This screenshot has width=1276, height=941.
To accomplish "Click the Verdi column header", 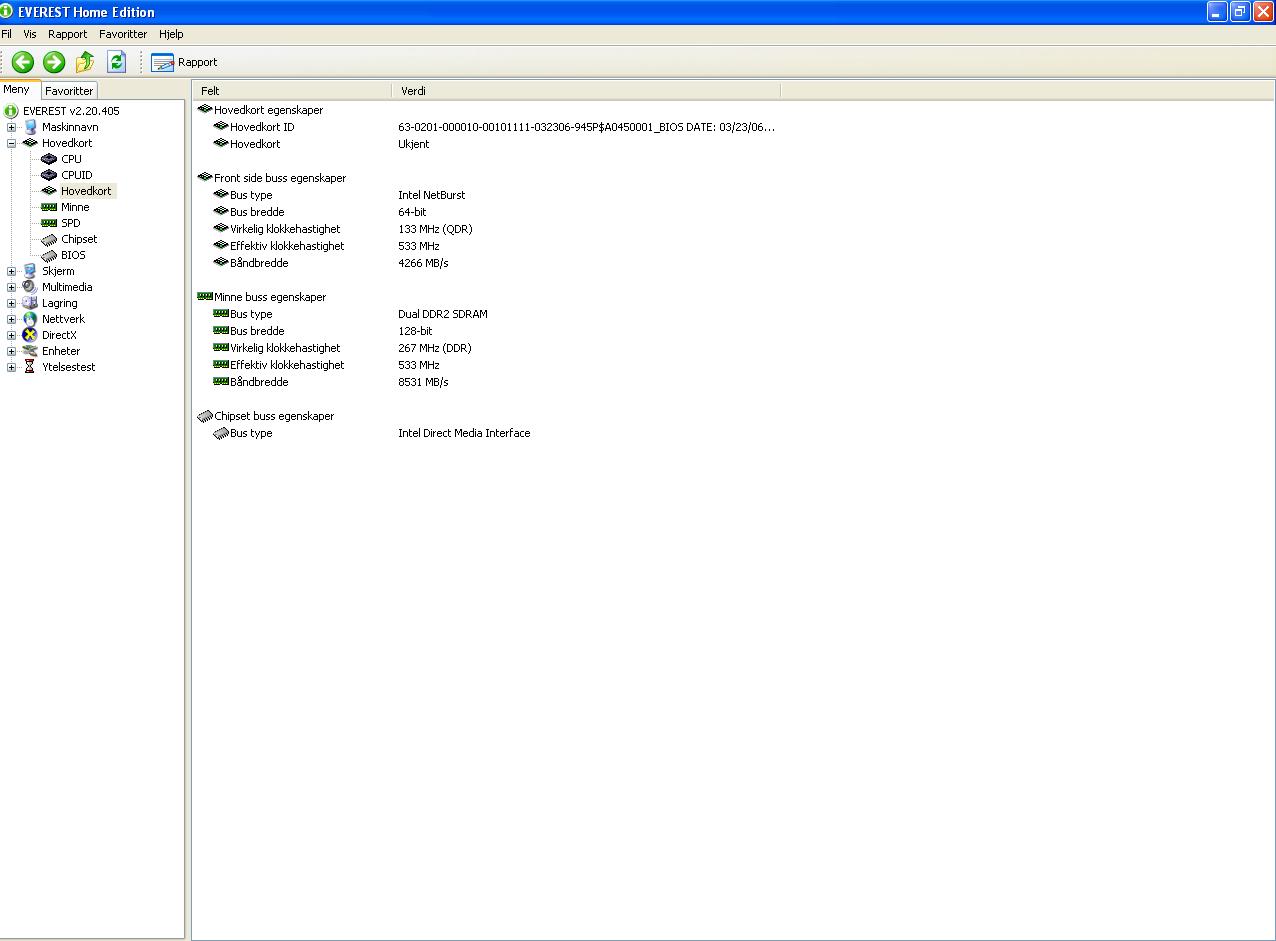I will point(585,90).
